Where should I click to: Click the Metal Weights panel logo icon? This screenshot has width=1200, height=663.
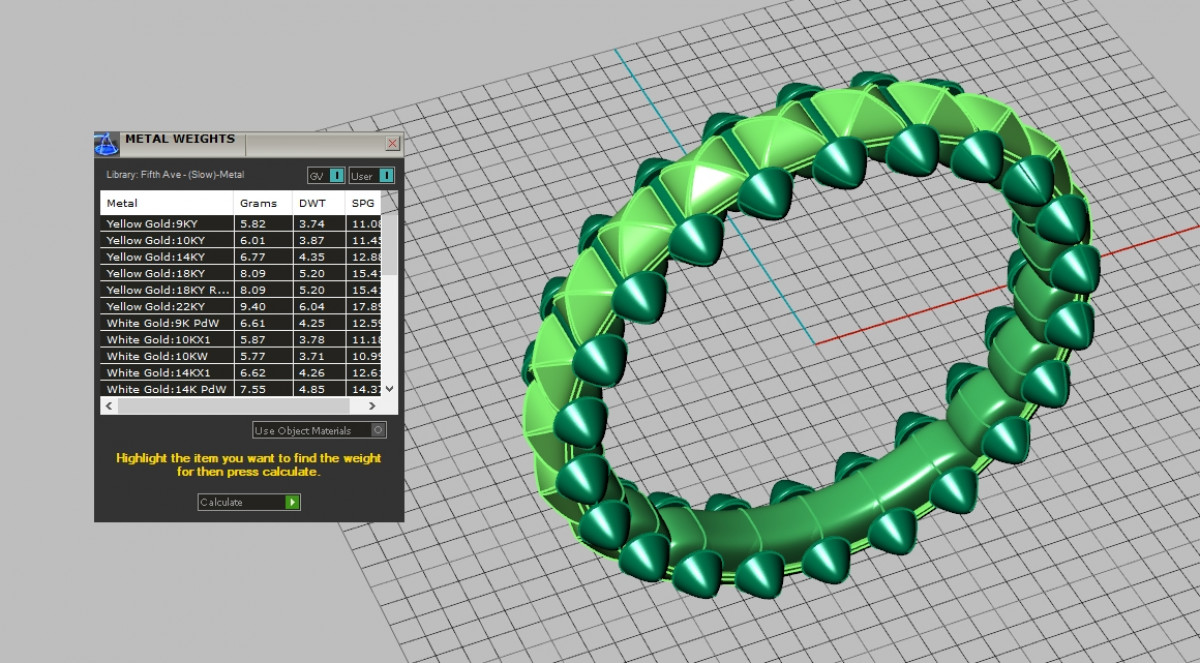coord(107,142)
